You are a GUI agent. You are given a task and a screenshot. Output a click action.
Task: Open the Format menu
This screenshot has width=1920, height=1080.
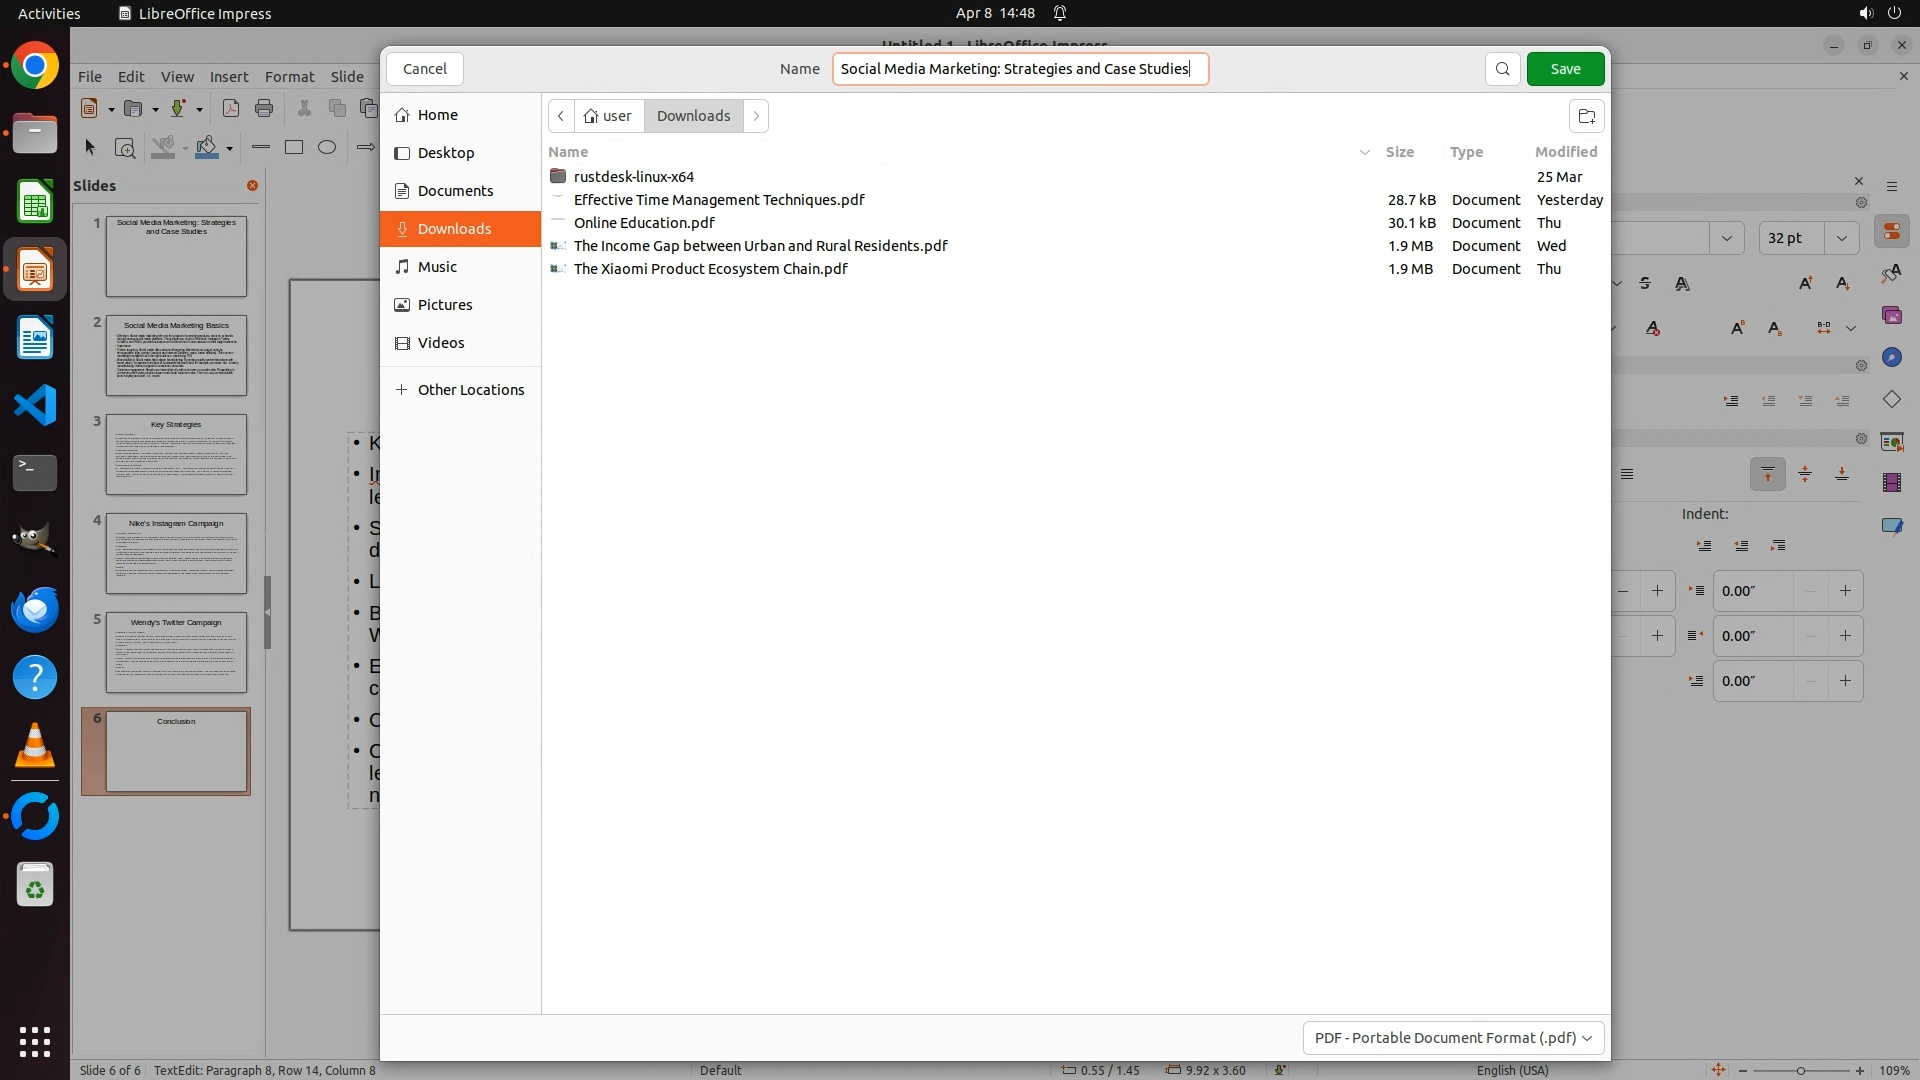click(x=289, y=76)
